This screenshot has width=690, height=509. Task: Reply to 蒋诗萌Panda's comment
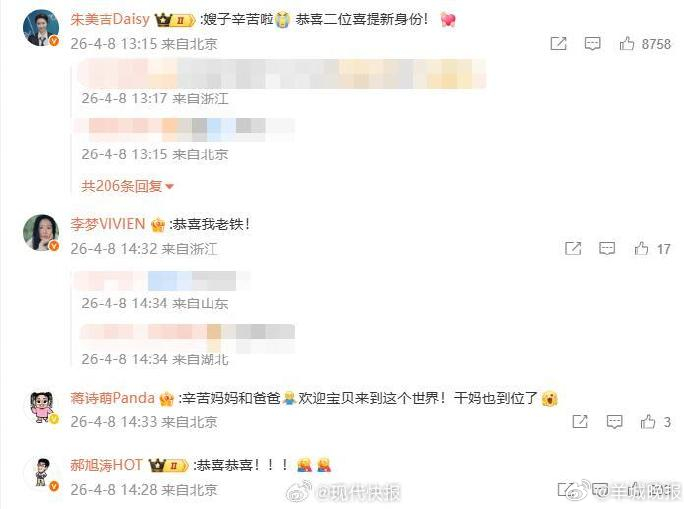tap(614, 421)
